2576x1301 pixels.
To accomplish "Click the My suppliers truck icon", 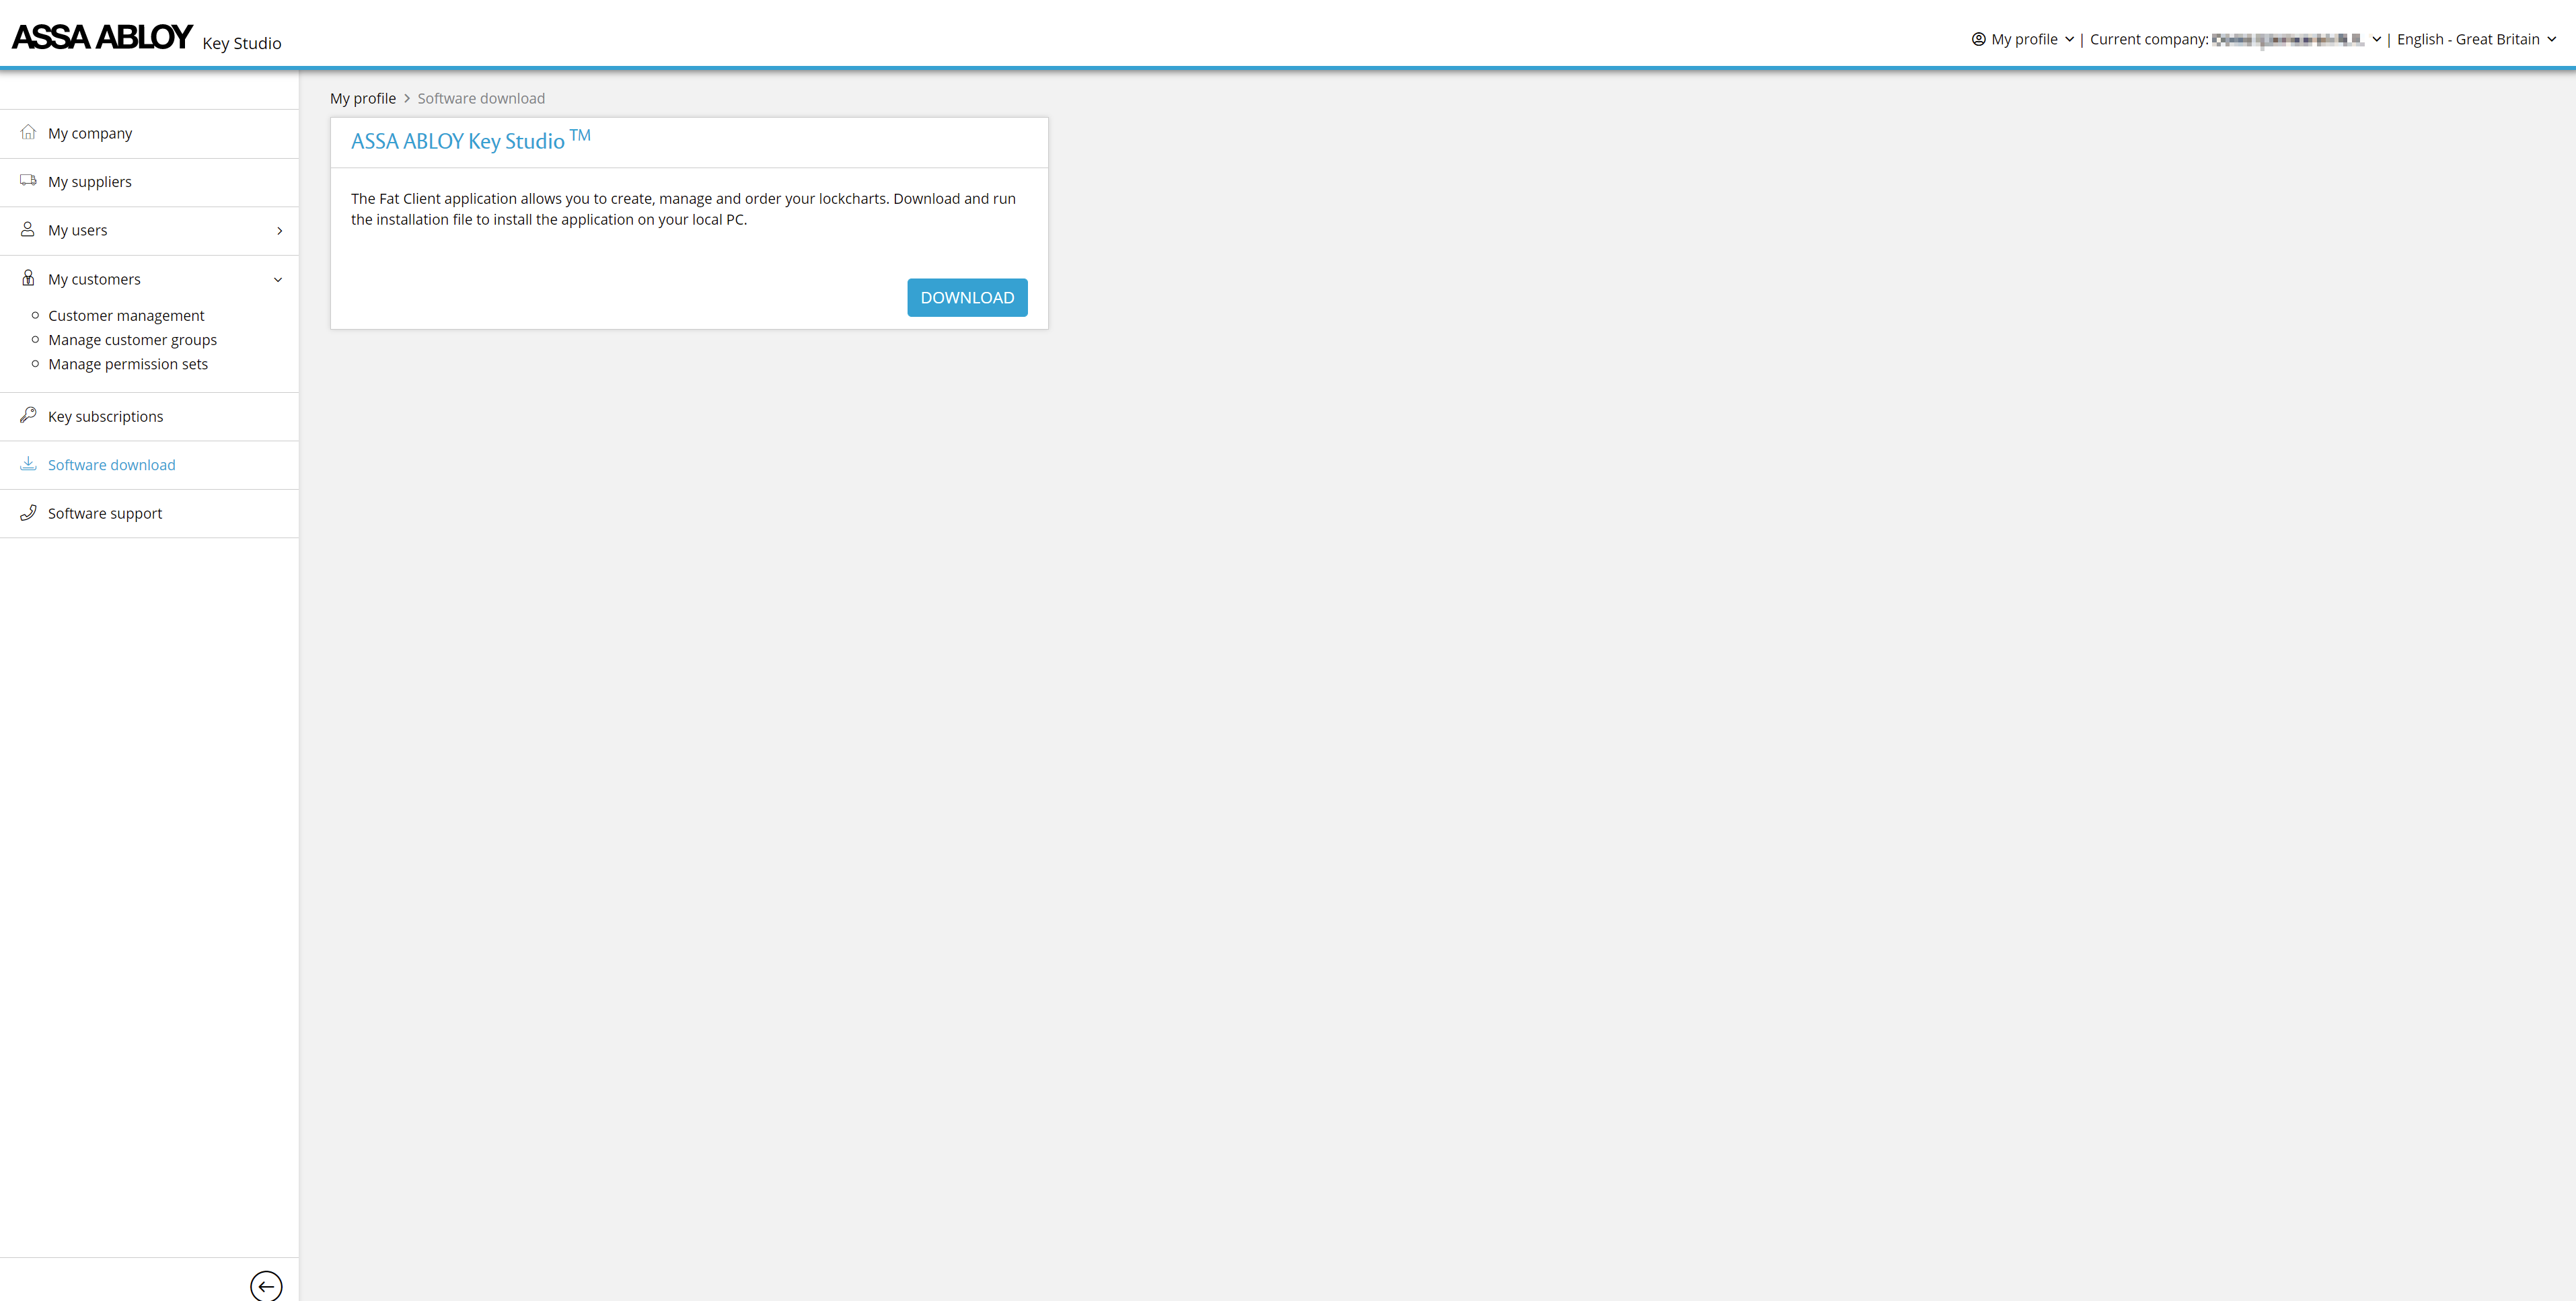I will tap(28, 181).
